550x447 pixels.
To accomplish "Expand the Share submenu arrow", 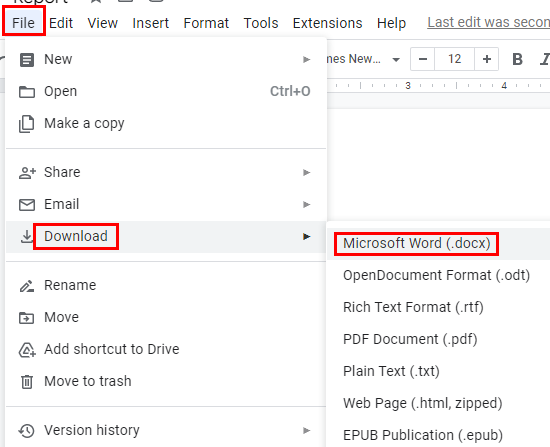I will click(x=307, y=173).
